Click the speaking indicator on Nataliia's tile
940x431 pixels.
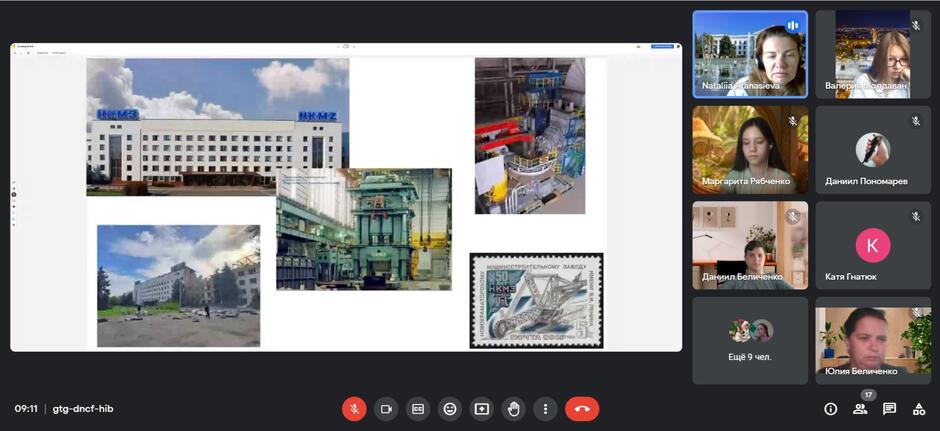point(793,26)
